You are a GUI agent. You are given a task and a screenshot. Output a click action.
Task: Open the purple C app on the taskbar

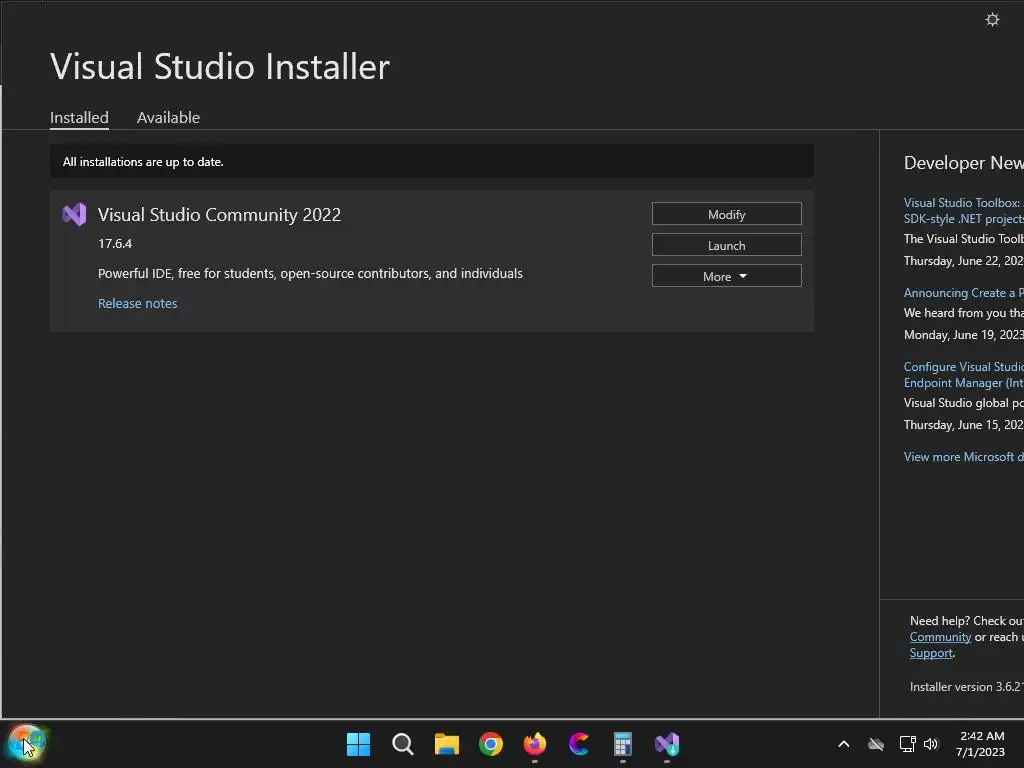point(579,744)
